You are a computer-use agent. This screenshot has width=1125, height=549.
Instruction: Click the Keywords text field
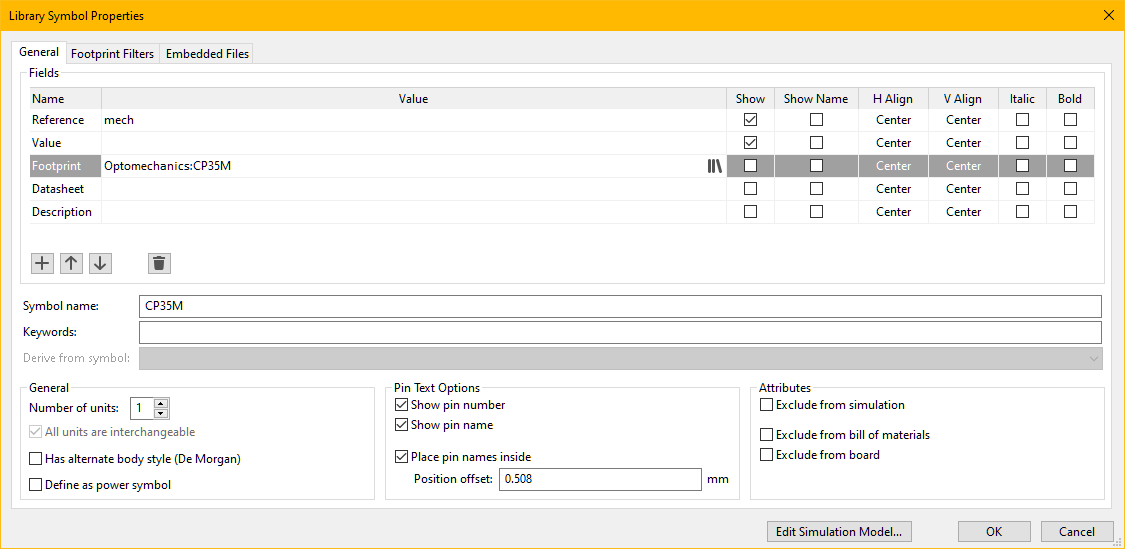pos(619,332)
